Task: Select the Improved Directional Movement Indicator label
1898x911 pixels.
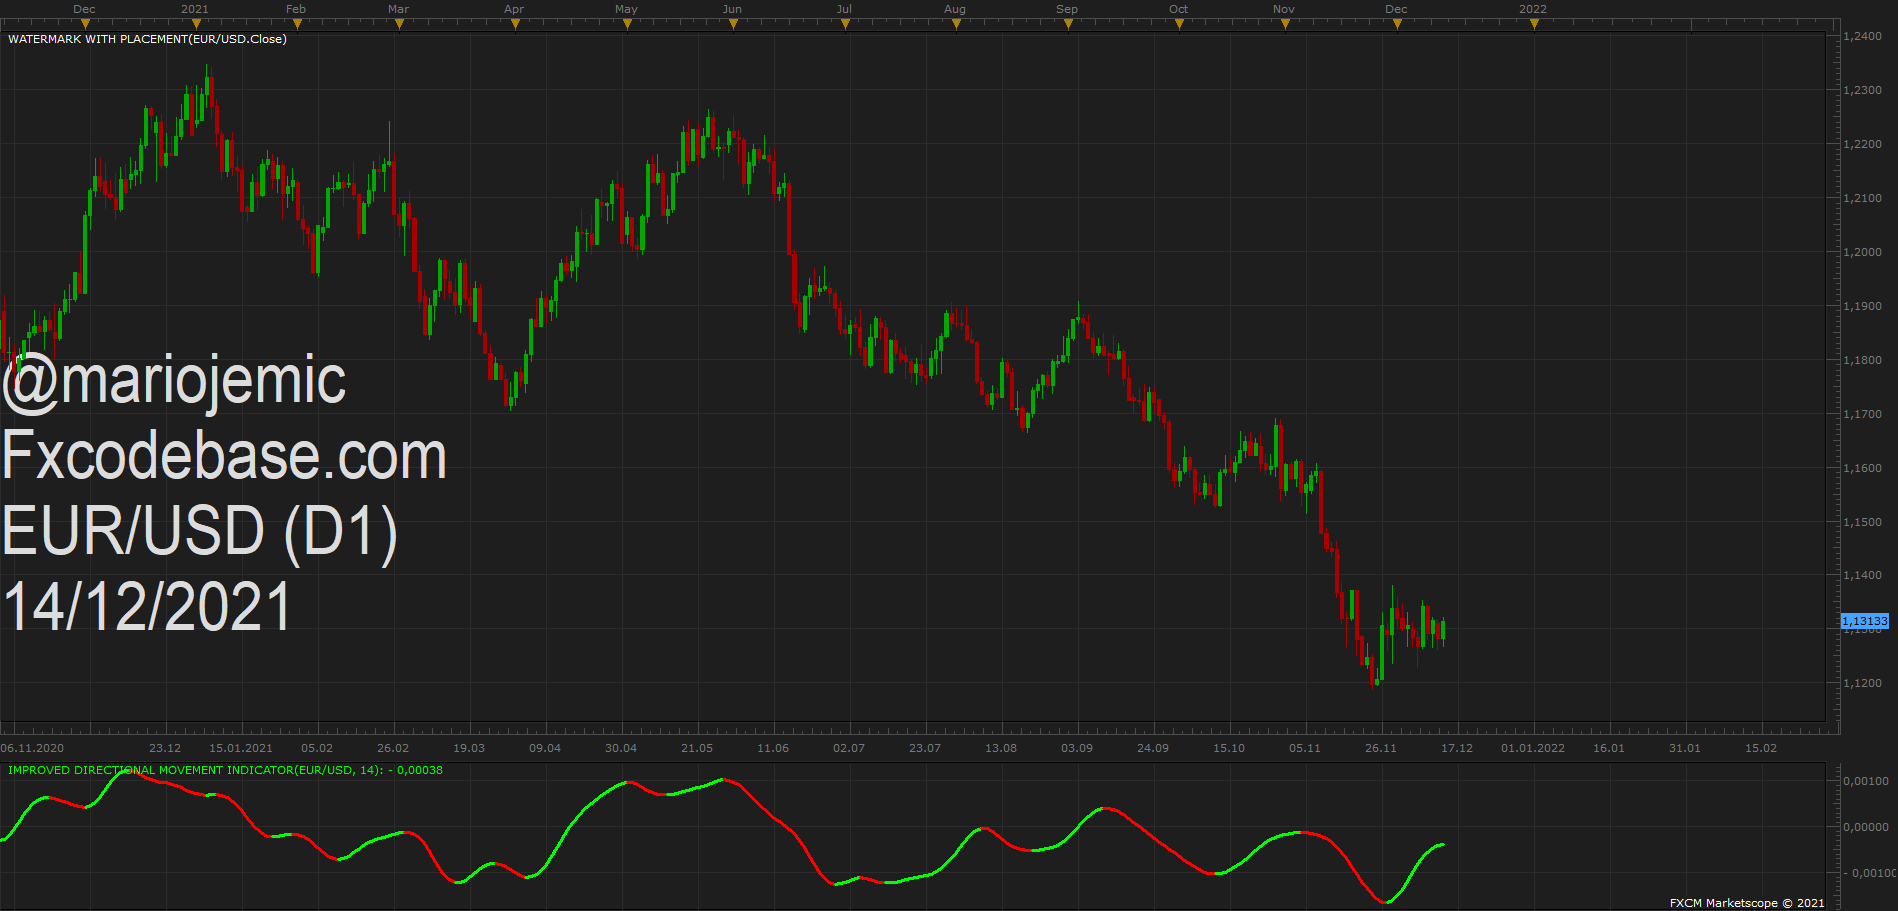Action: click(x=225, y=770)
